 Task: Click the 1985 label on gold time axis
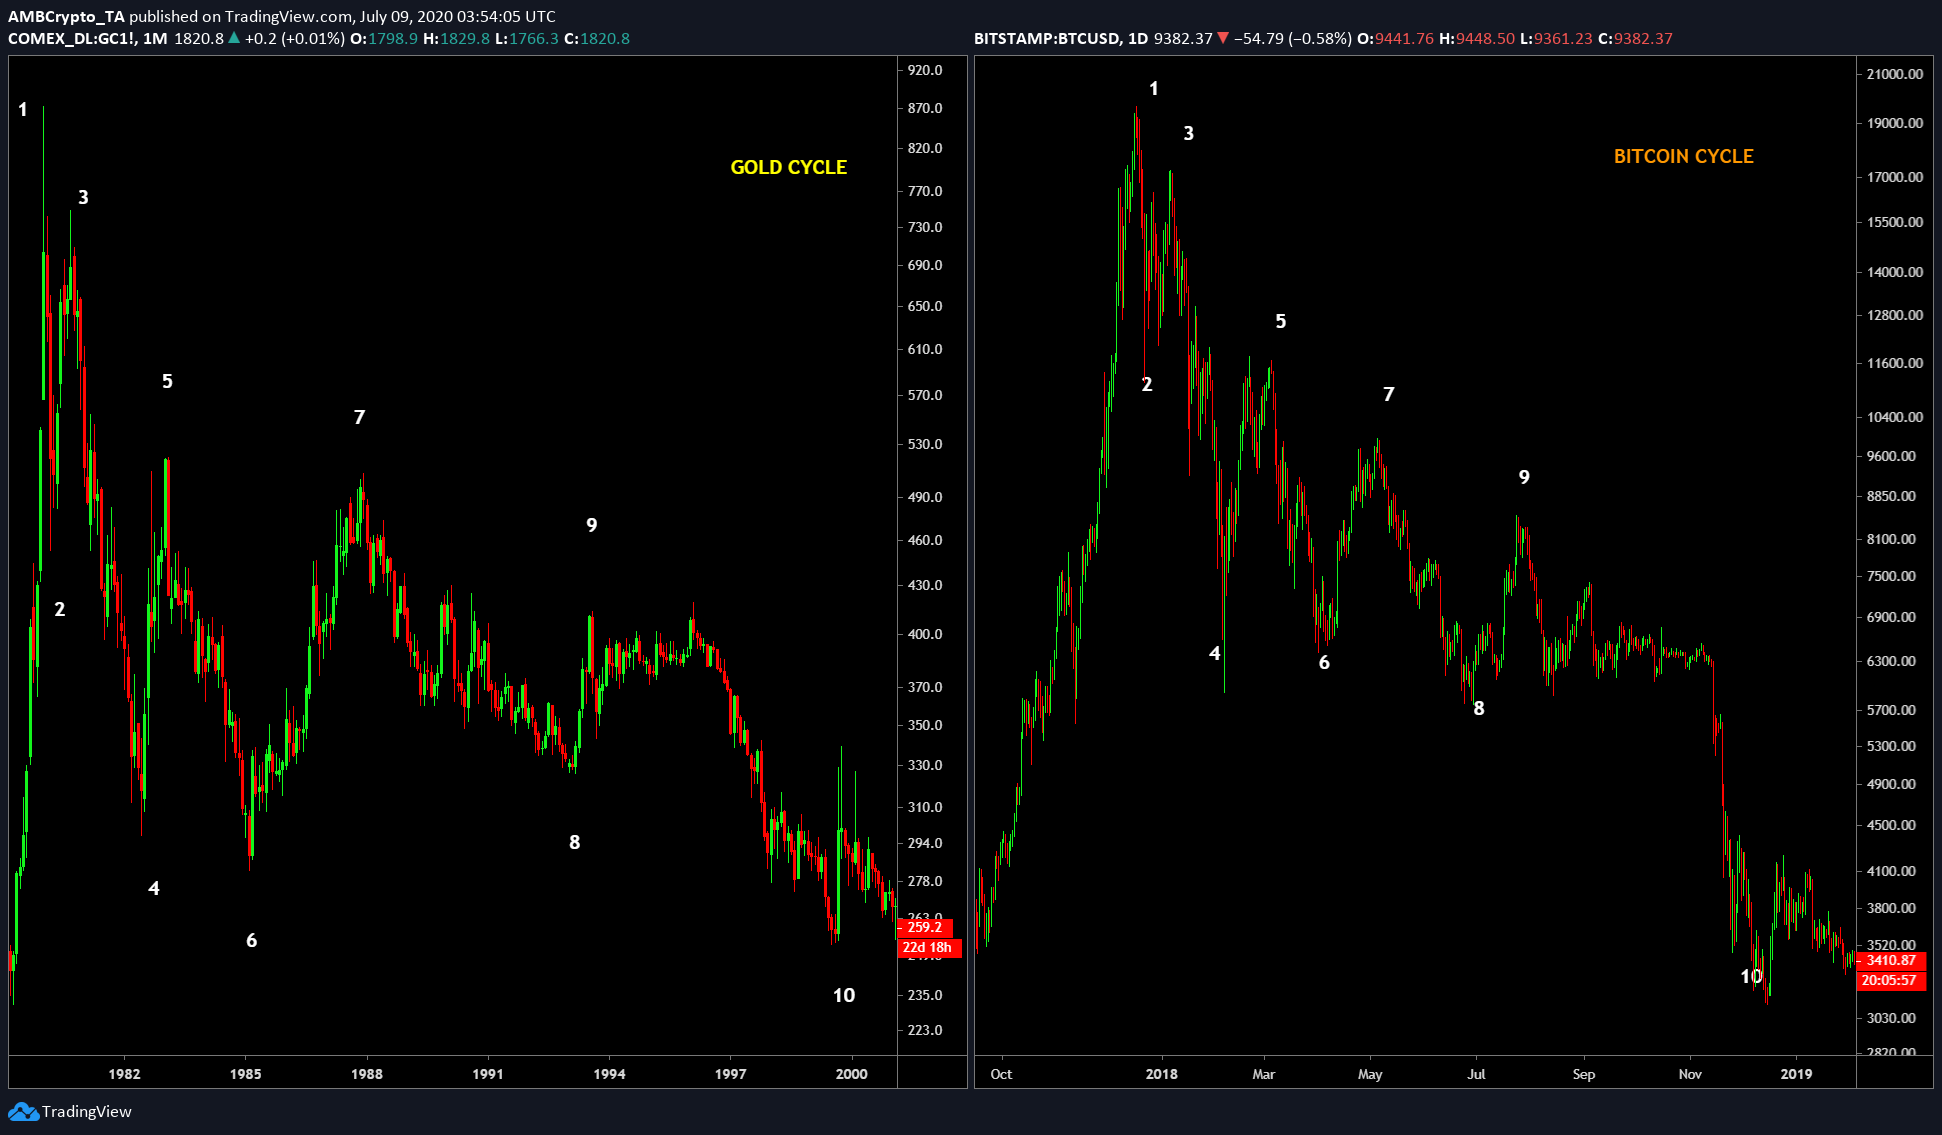coord(245,1074)
